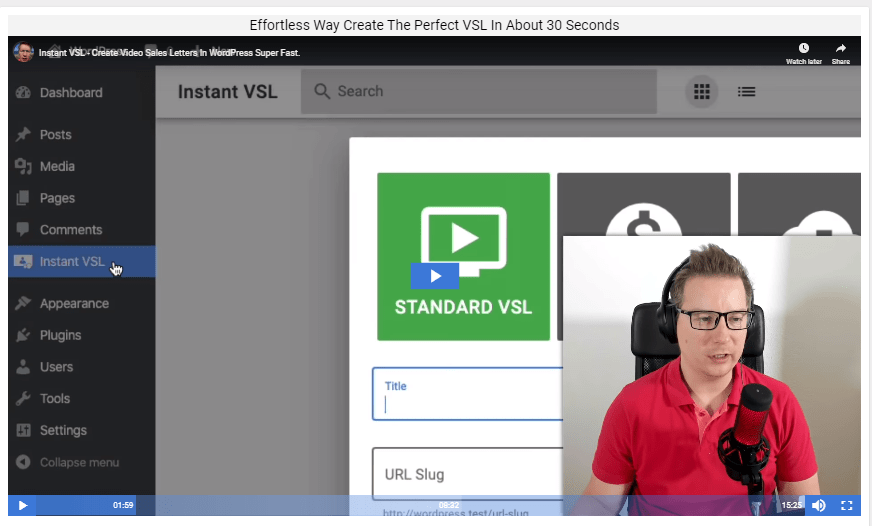Mute the video with the speaker icon
Viewport: 872px width, 526px height.
819,505
